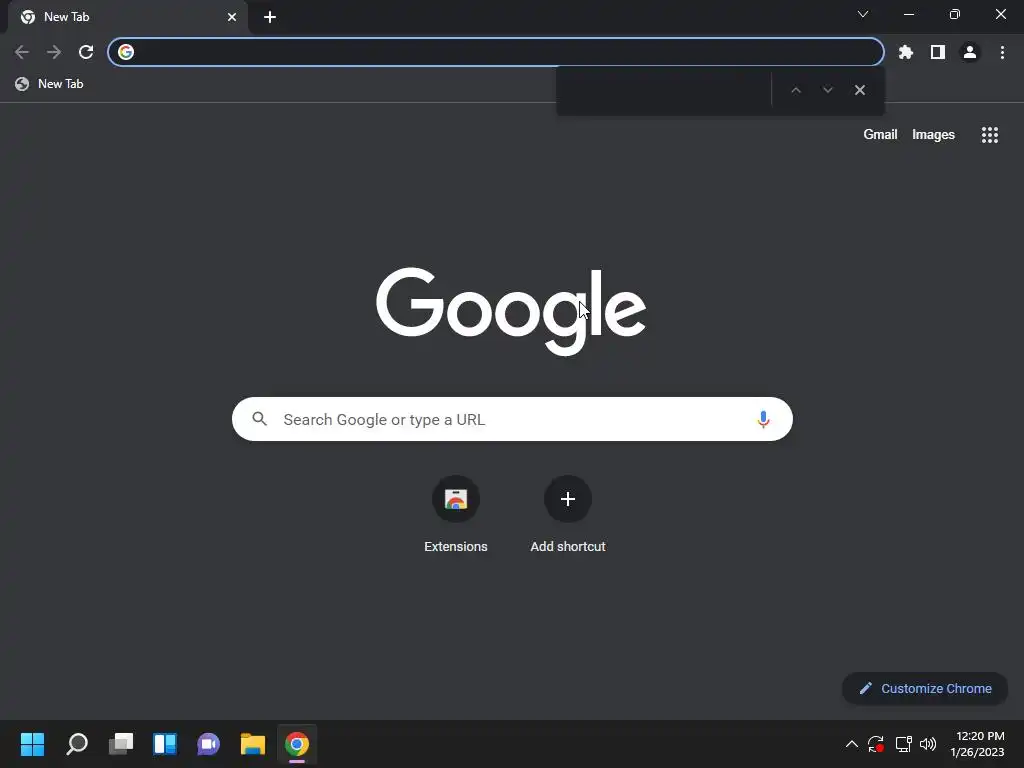Start voice search with the microphone

point(763,419)
